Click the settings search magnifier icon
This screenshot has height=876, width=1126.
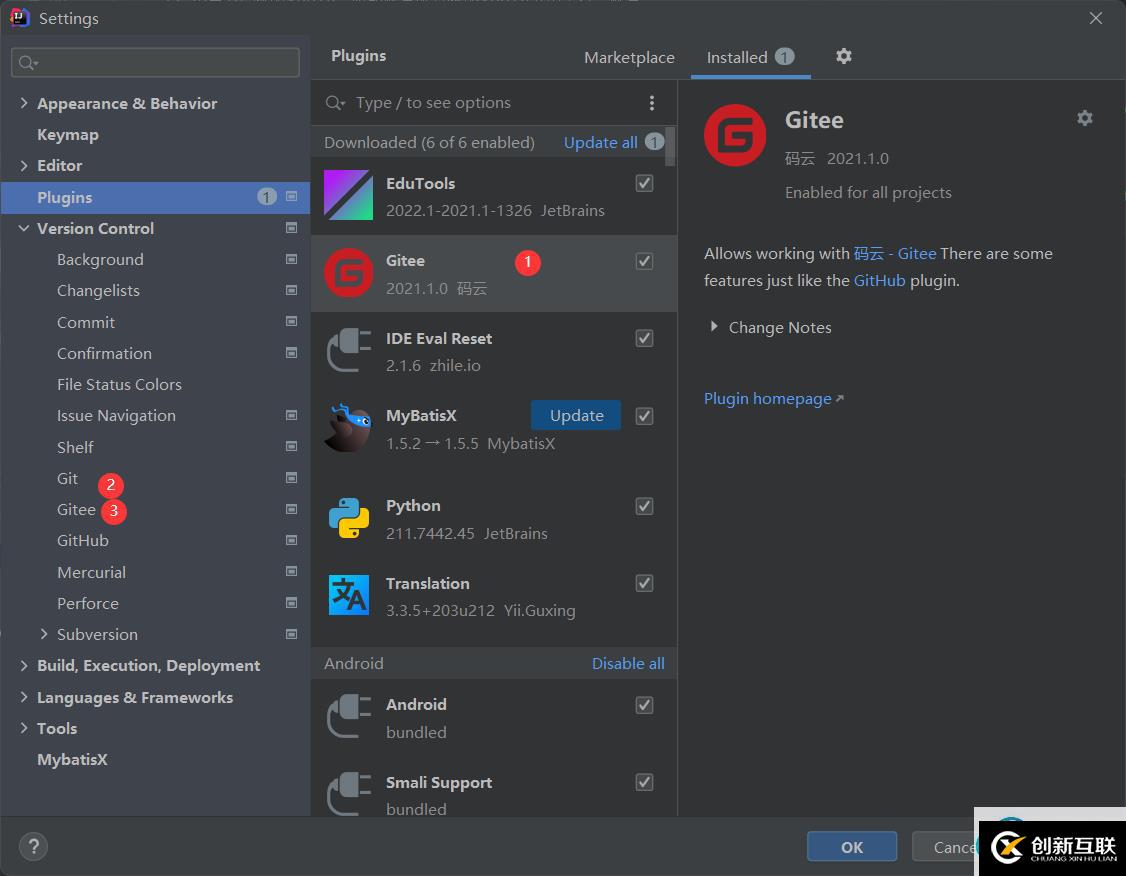pos(28,63)
